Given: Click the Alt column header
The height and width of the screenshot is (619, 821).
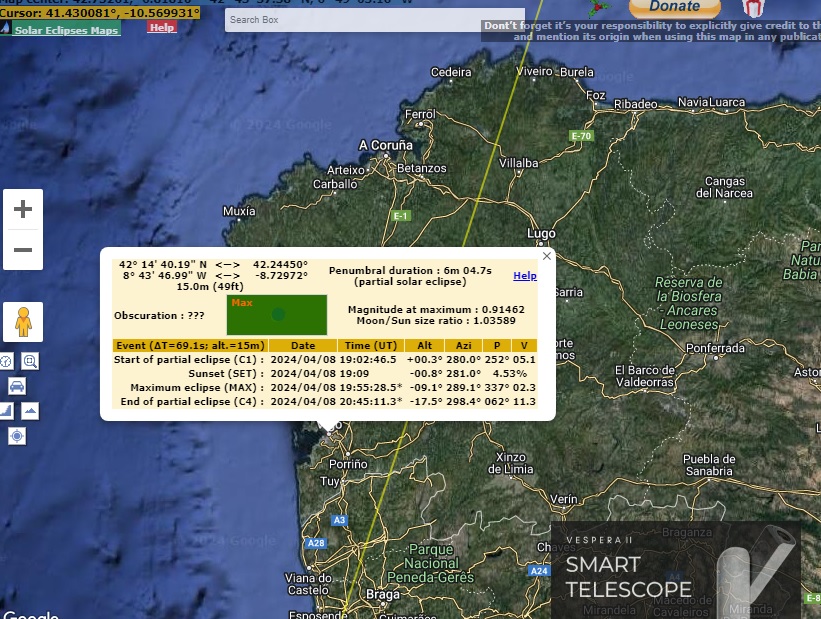Looking at the screenshot, I should tap(425, 346).
